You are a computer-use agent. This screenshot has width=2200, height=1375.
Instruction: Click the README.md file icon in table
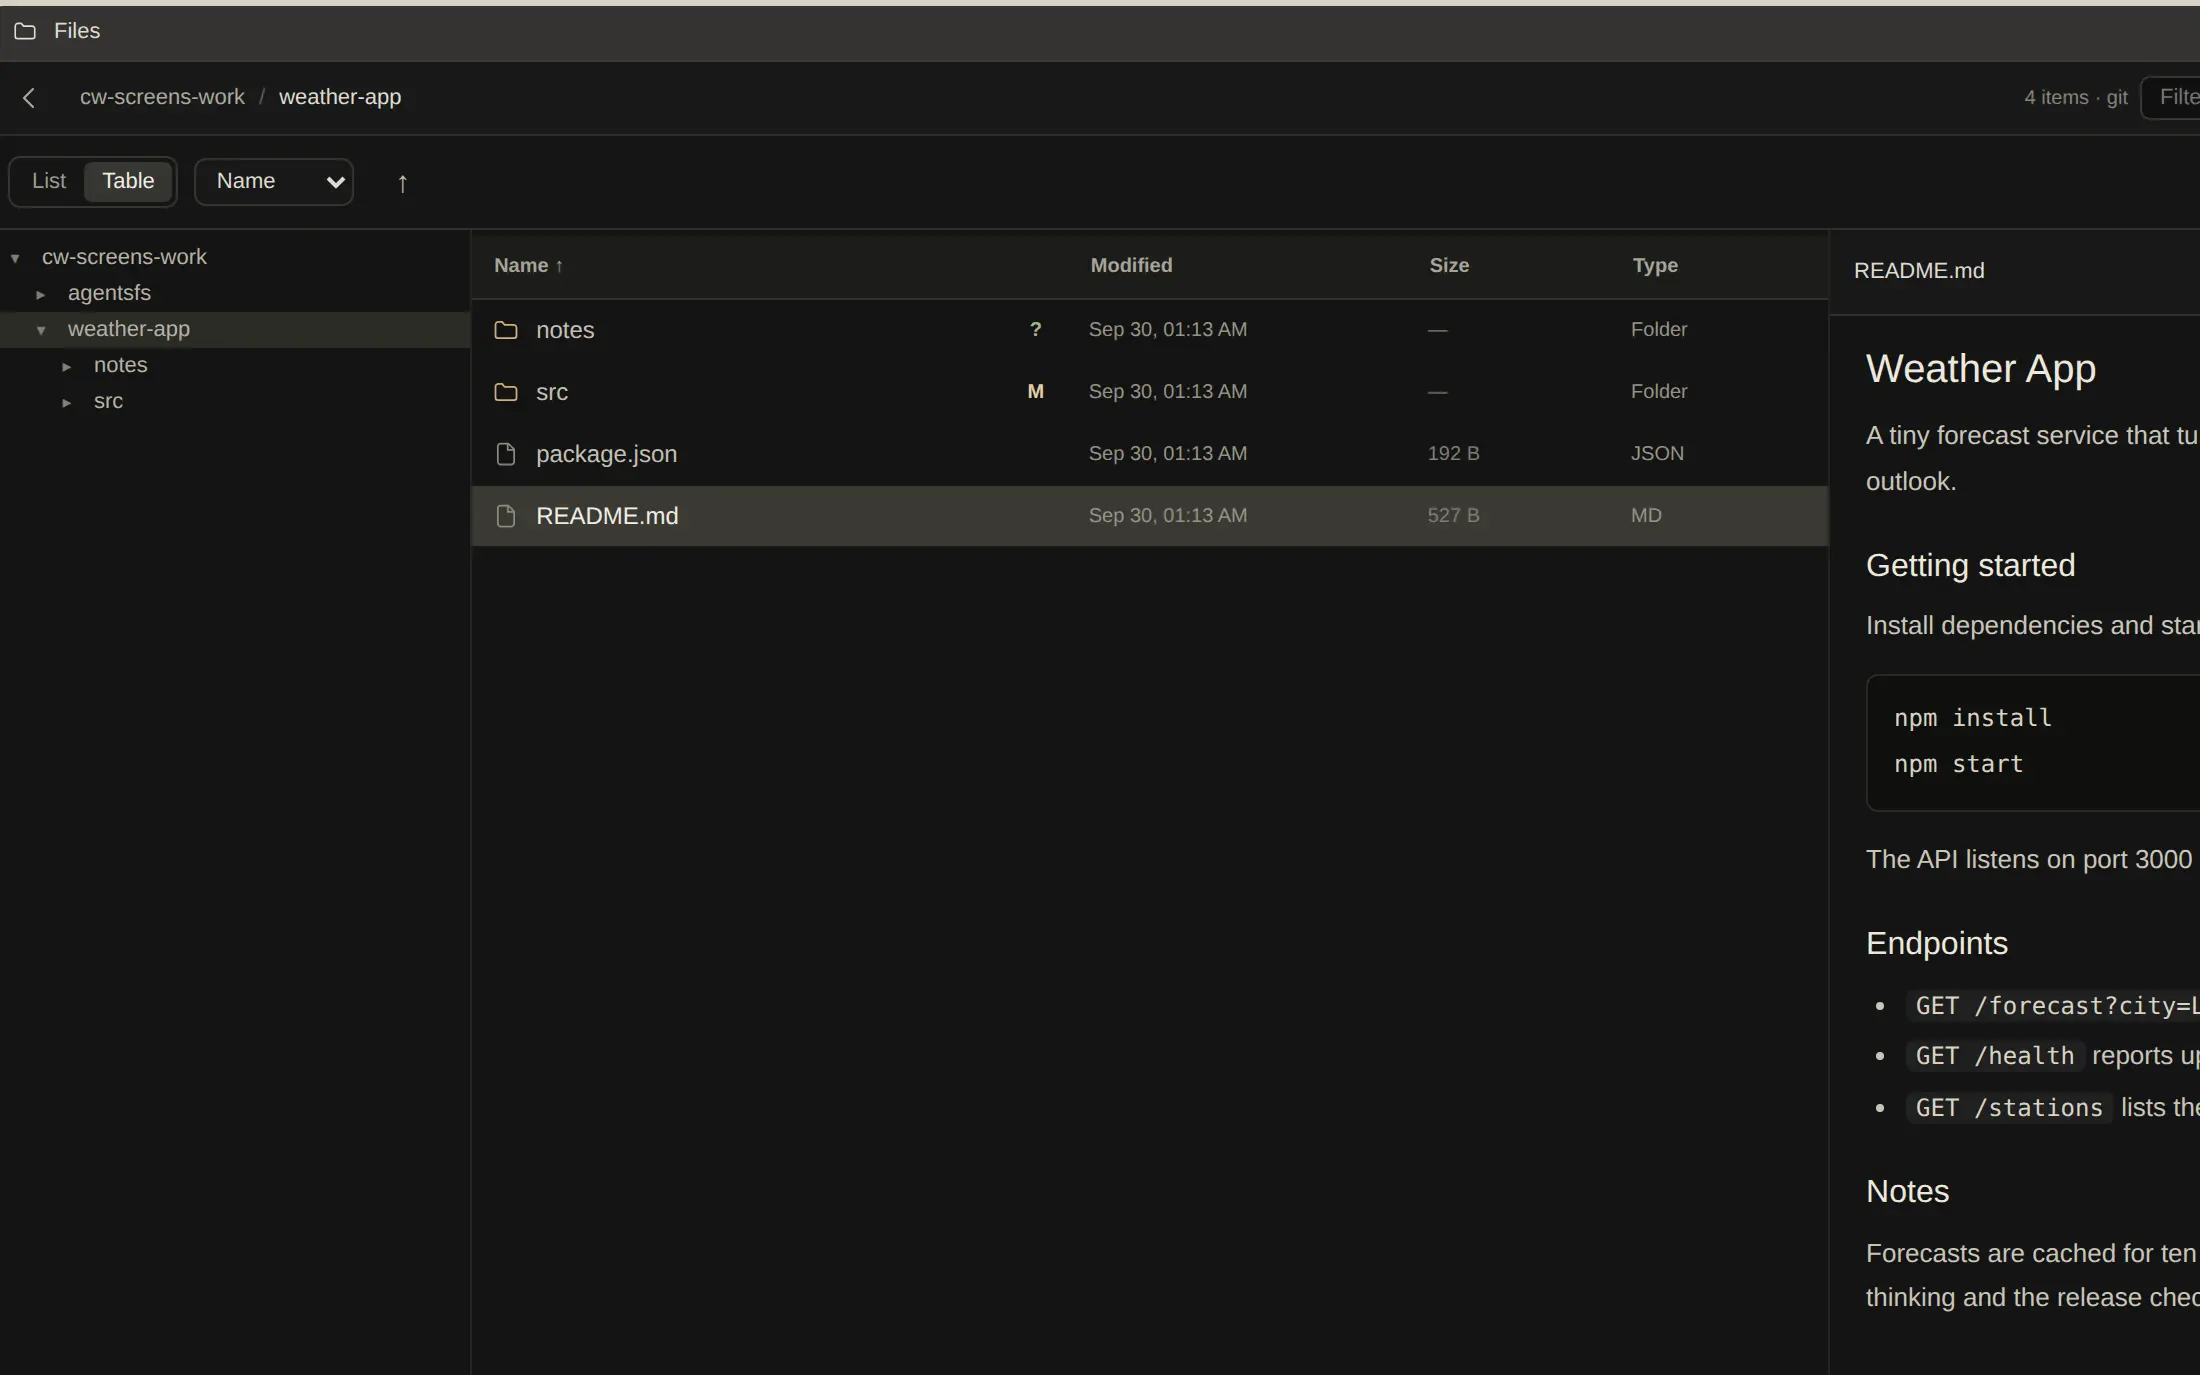[x=506, y=516]
